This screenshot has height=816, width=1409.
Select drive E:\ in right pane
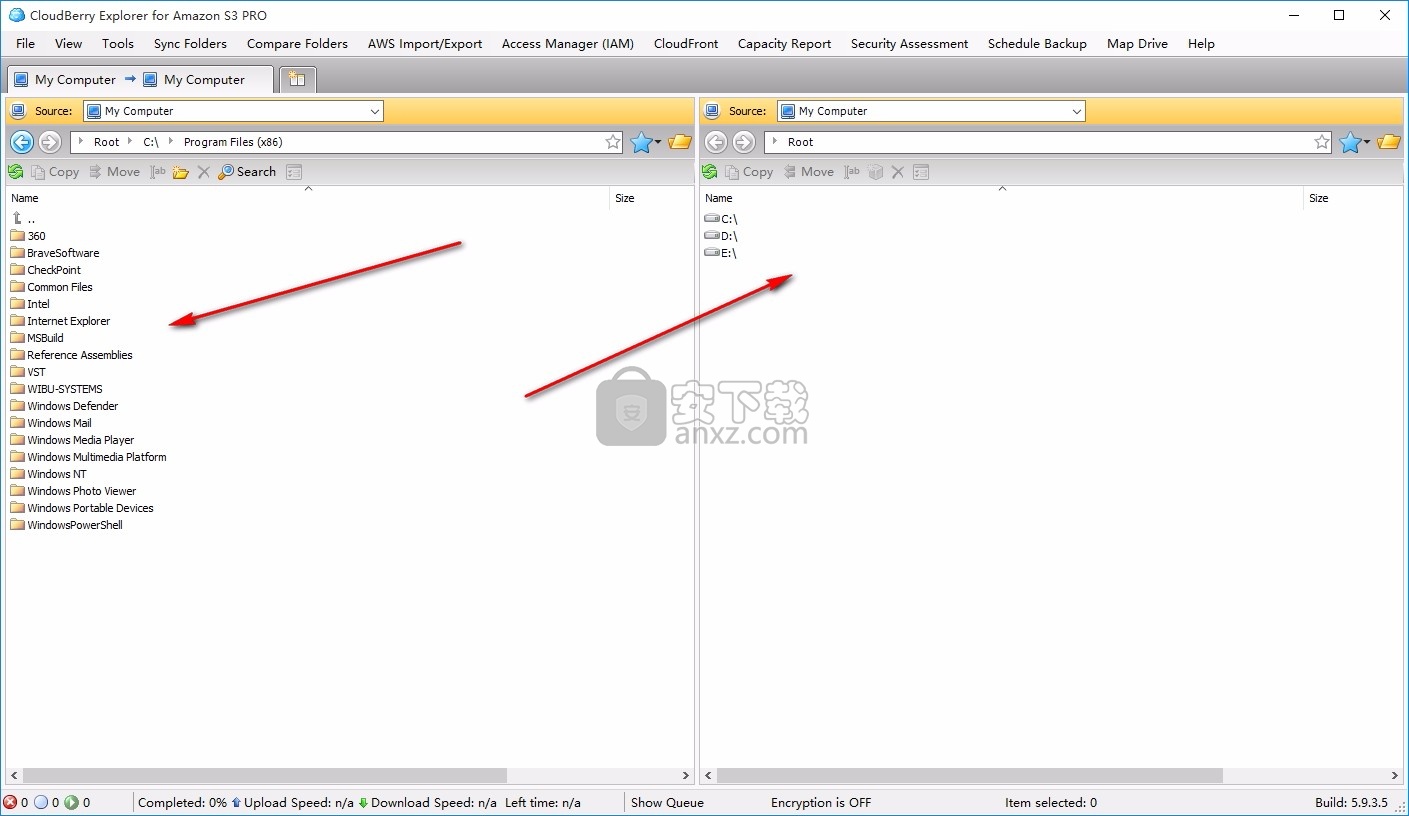click(x=721, y=253)
